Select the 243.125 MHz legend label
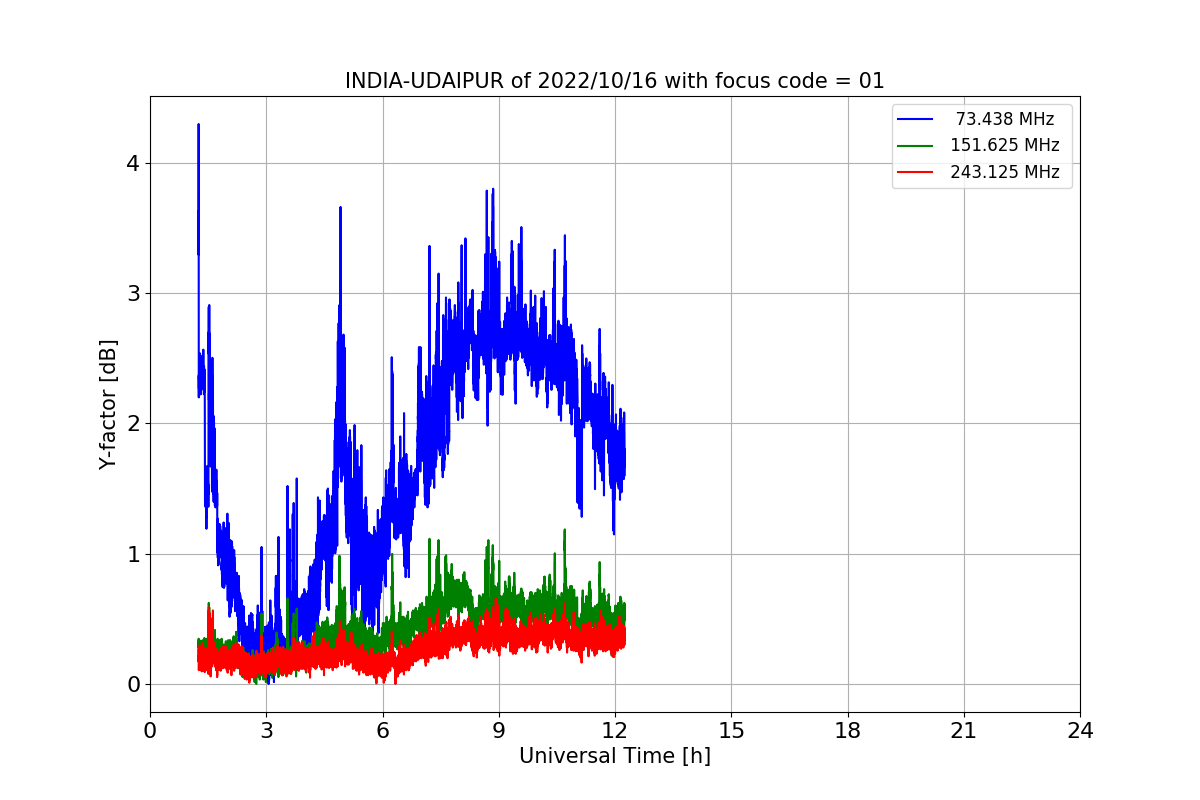 click(x=1004, y=172)
